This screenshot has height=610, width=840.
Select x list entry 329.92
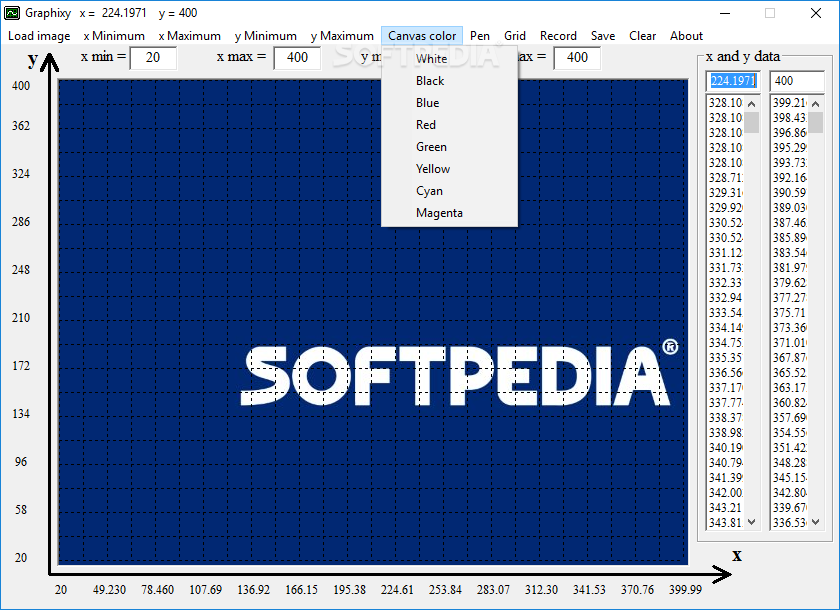725,208
